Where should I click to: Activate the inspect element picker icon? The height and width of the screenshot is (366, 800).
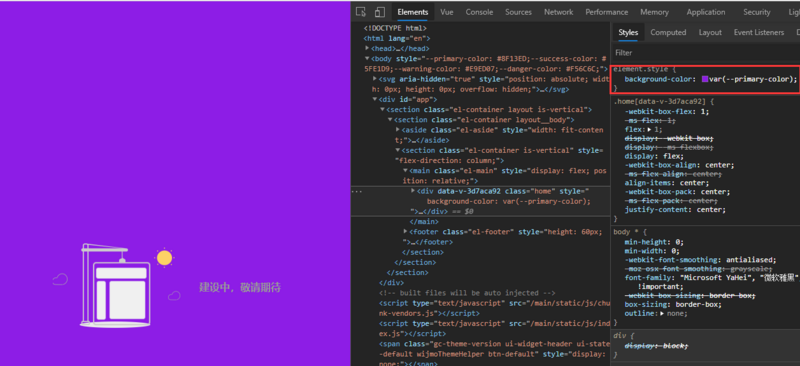[x=361, y=12]
